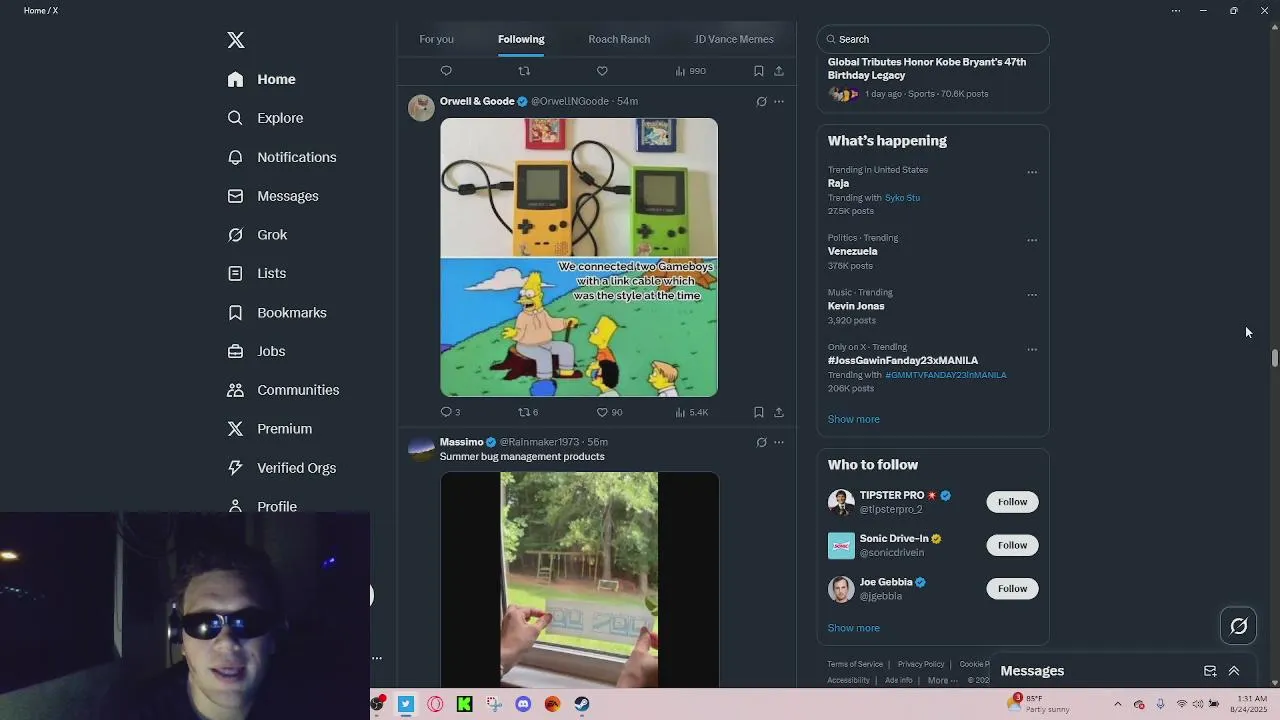Open the Syko Stu trending link
The image size is (1280, 720).
coord(902,198)
